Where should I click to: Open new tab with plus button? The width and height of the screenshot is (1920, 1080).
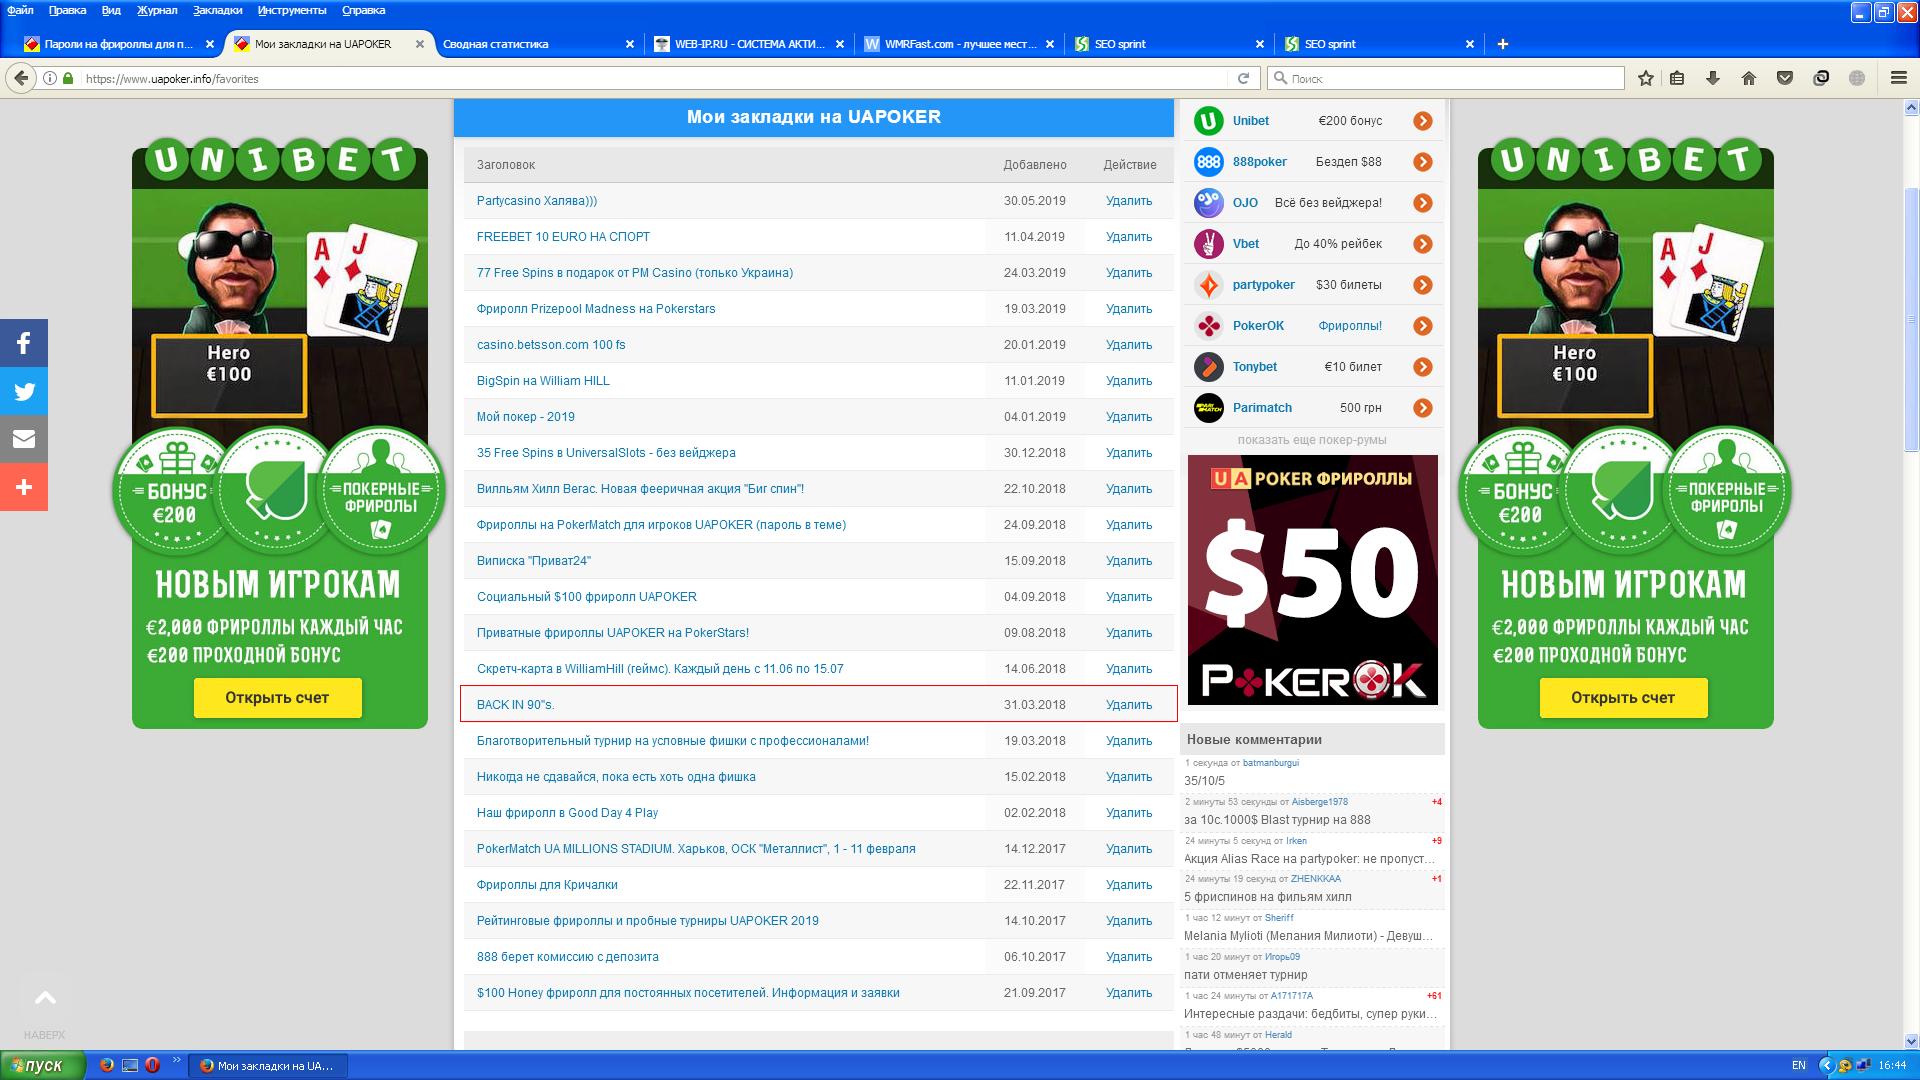coord(1502,44)
